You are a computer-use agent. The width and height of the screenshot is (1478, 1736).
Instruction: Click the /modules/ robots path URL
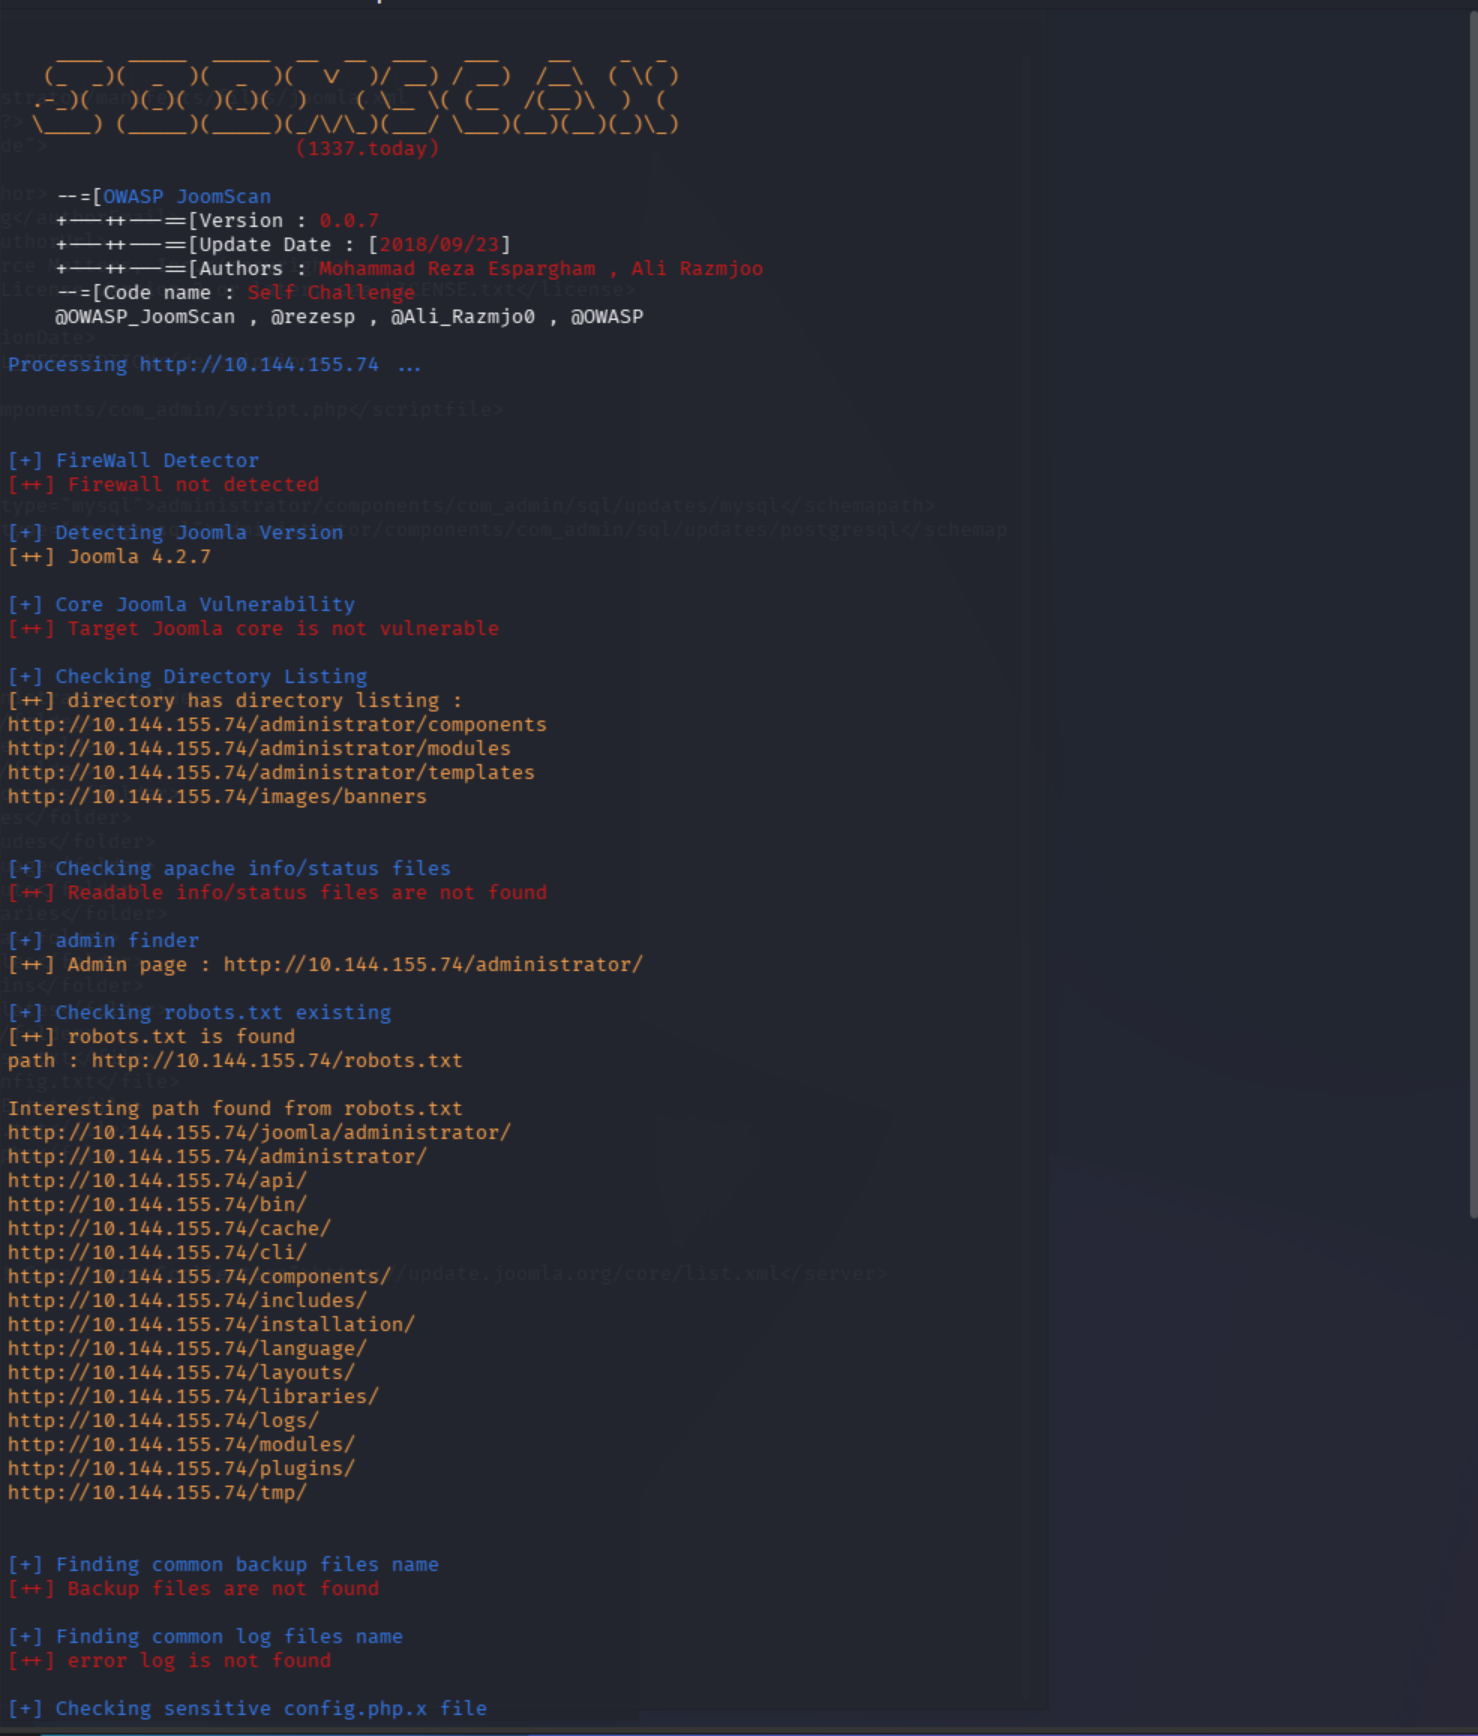coord(181,1444)
